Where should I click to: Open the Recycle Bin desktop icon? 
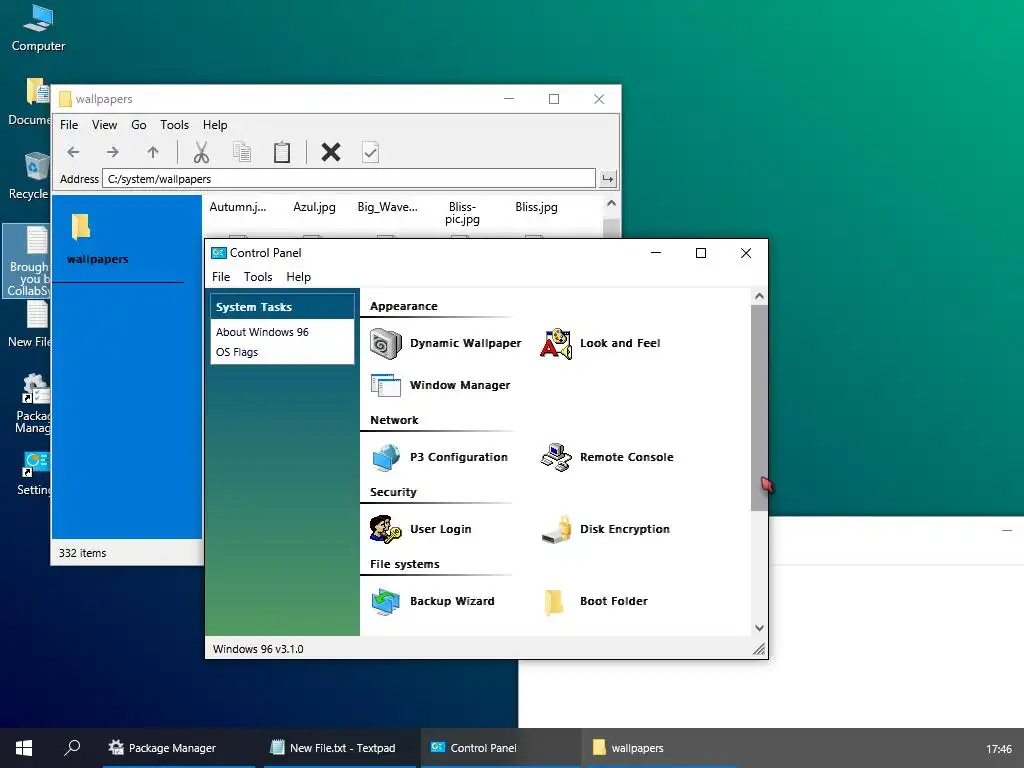point(29,175)
